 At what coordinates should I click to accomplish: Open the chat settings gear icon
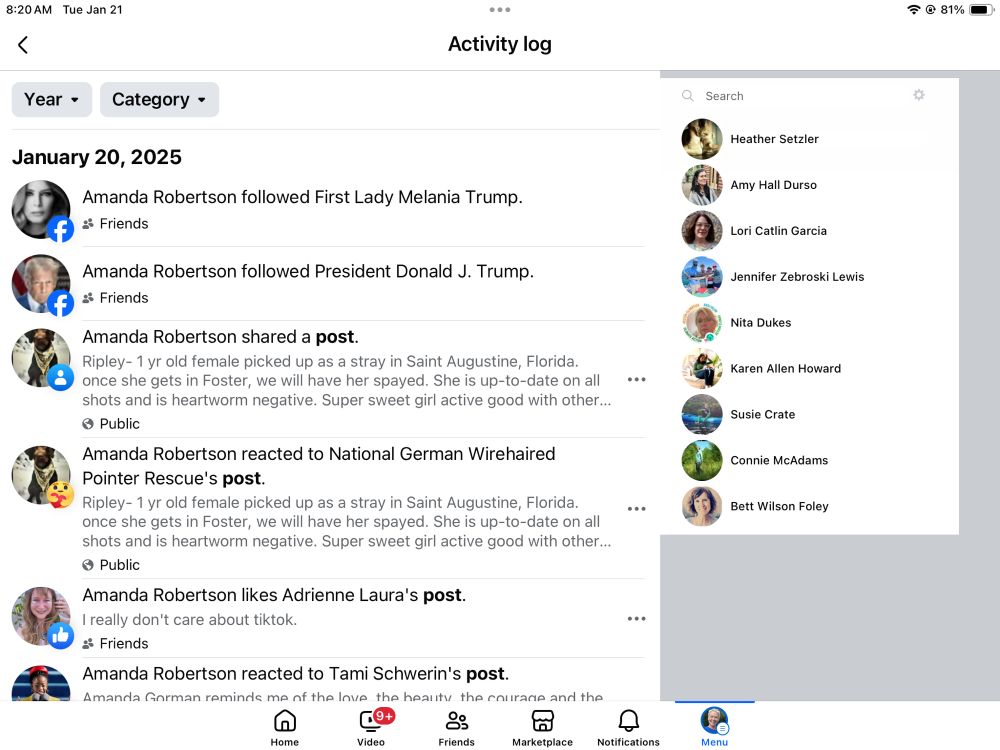(918, 95)
